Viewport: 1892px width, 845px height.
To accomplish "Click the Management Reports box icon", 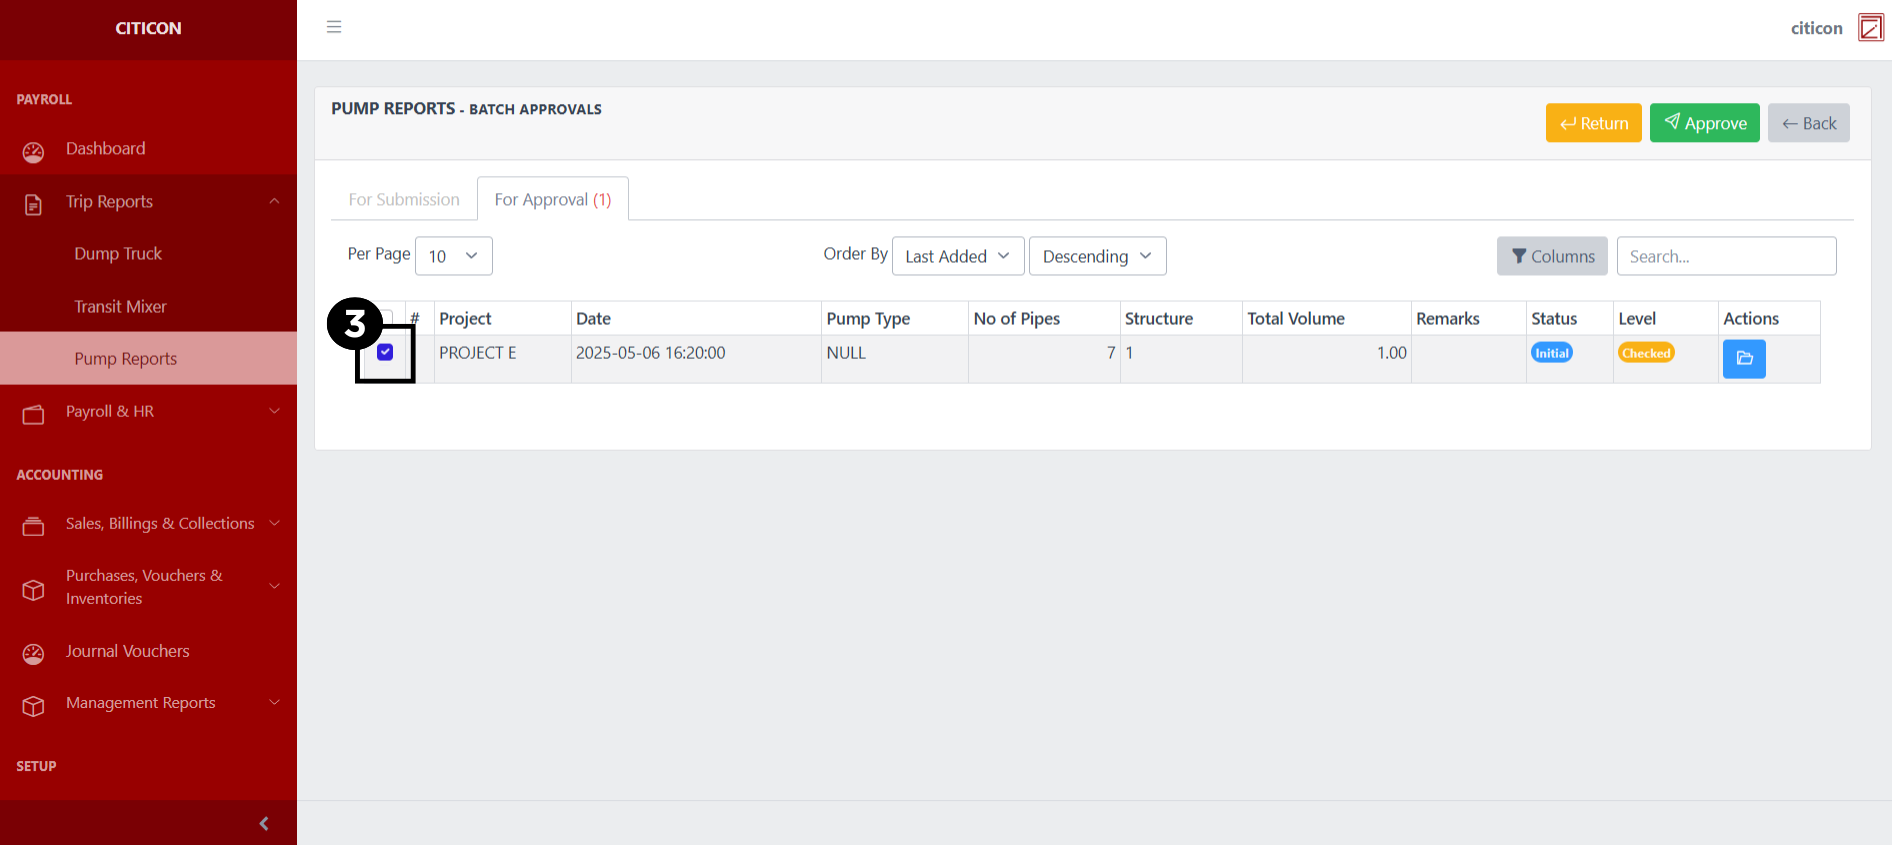I will pyautogui.click(x=34, y=706).
